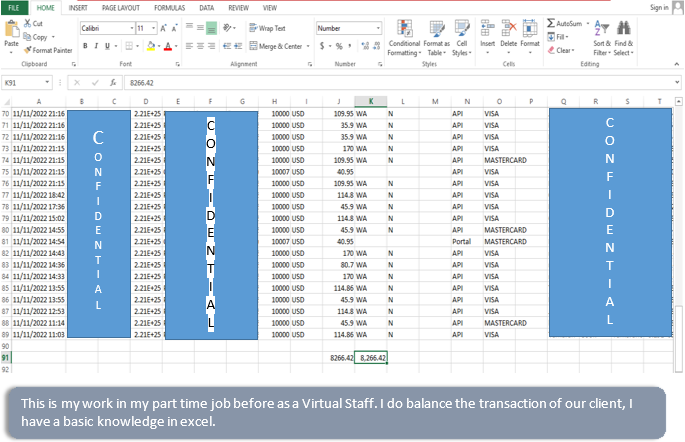This screenshot has width=685, height=442.
Task: Toggle Underline formatting
Action: [107, 46]
